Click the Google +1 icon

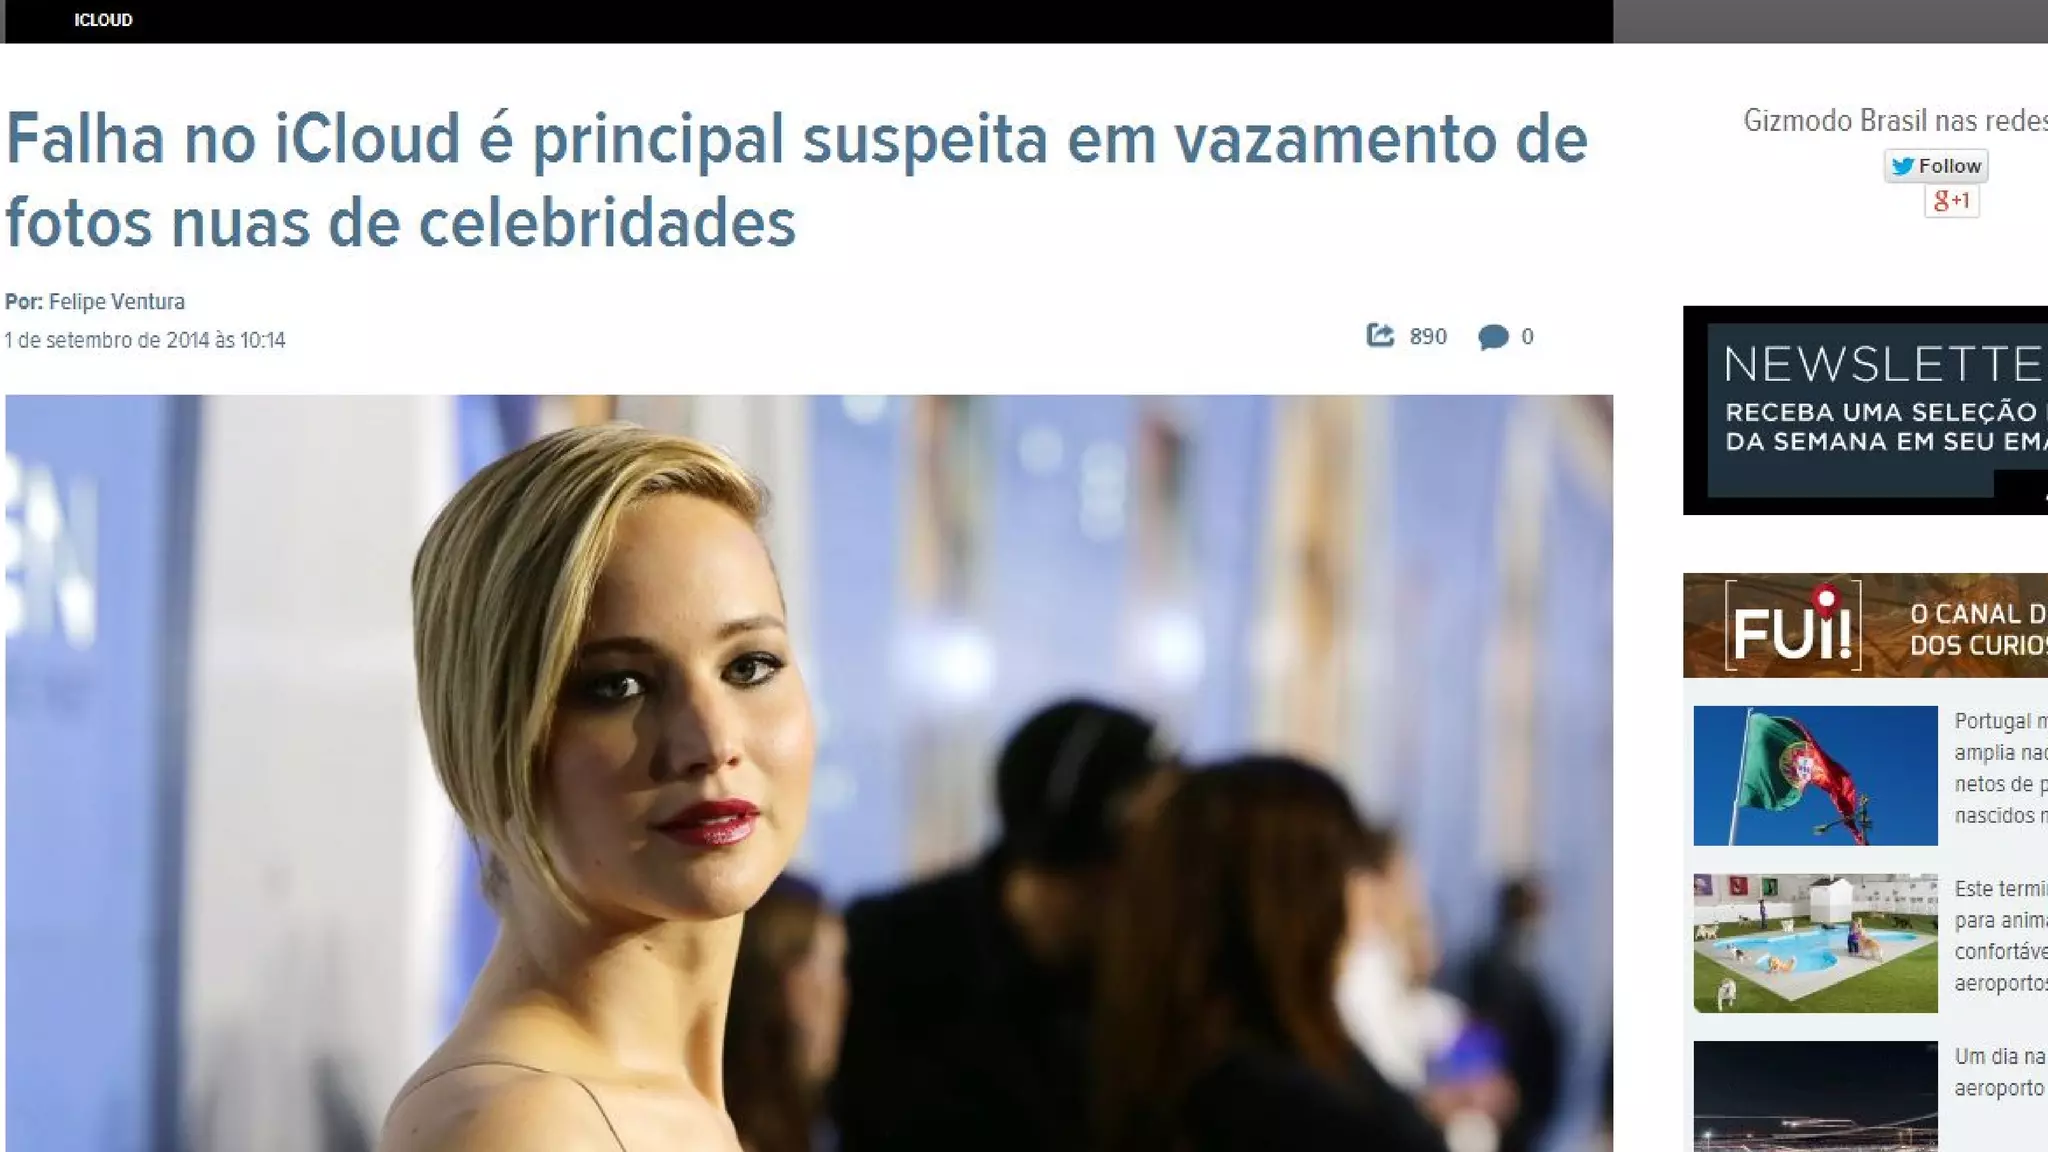click(x=1951, y=201)
